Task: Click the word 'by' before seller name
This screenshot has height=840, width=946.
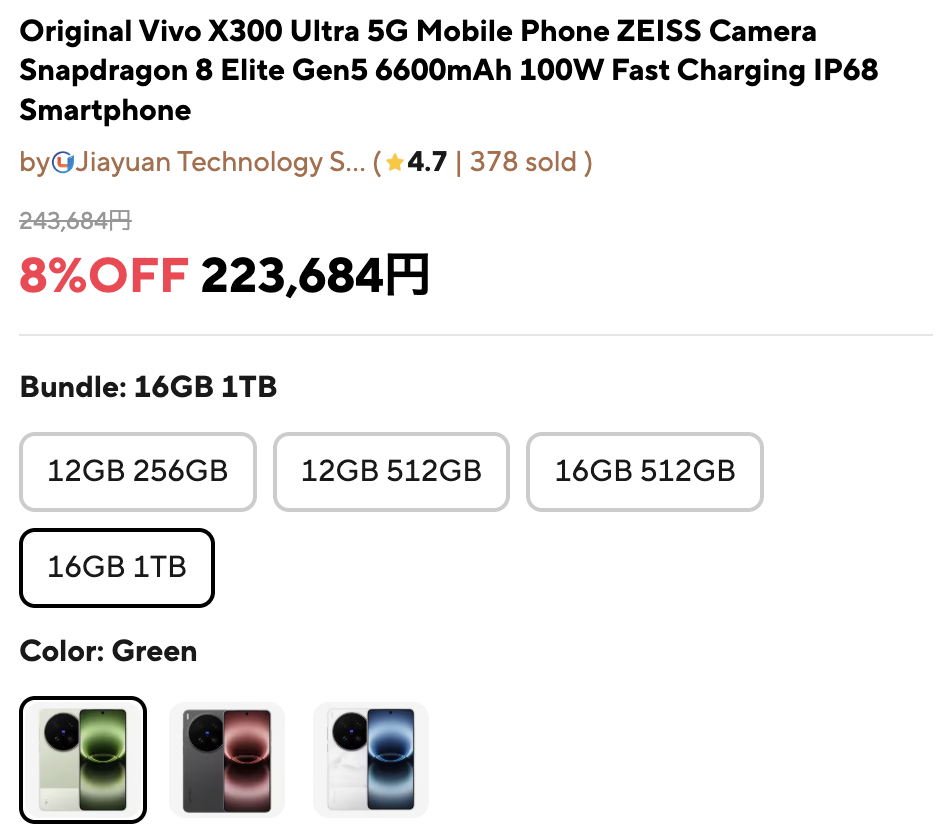Action: tap(34, 163)
